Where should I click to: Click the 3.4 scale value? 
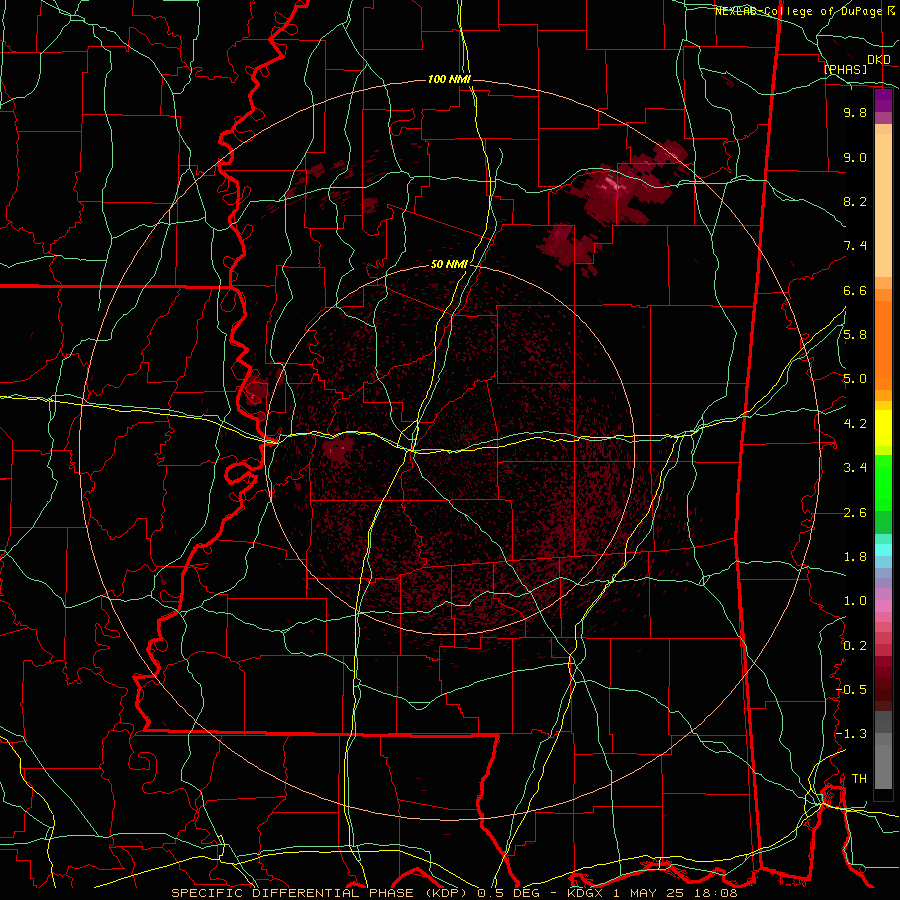(855, 468)
